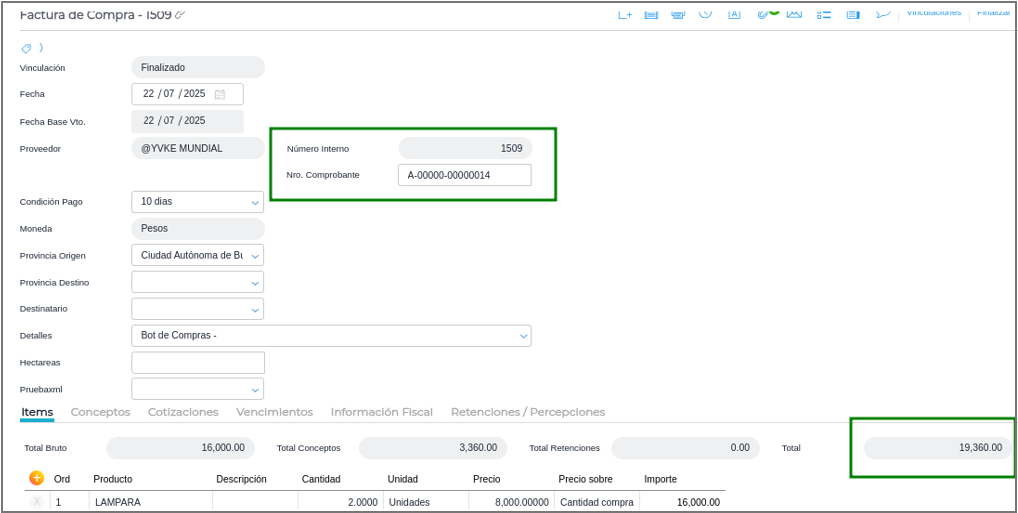Click the checklist icon in top toolbar
Image resolution: width=1018 pixels, height=513 pixels.
[824, 14]
